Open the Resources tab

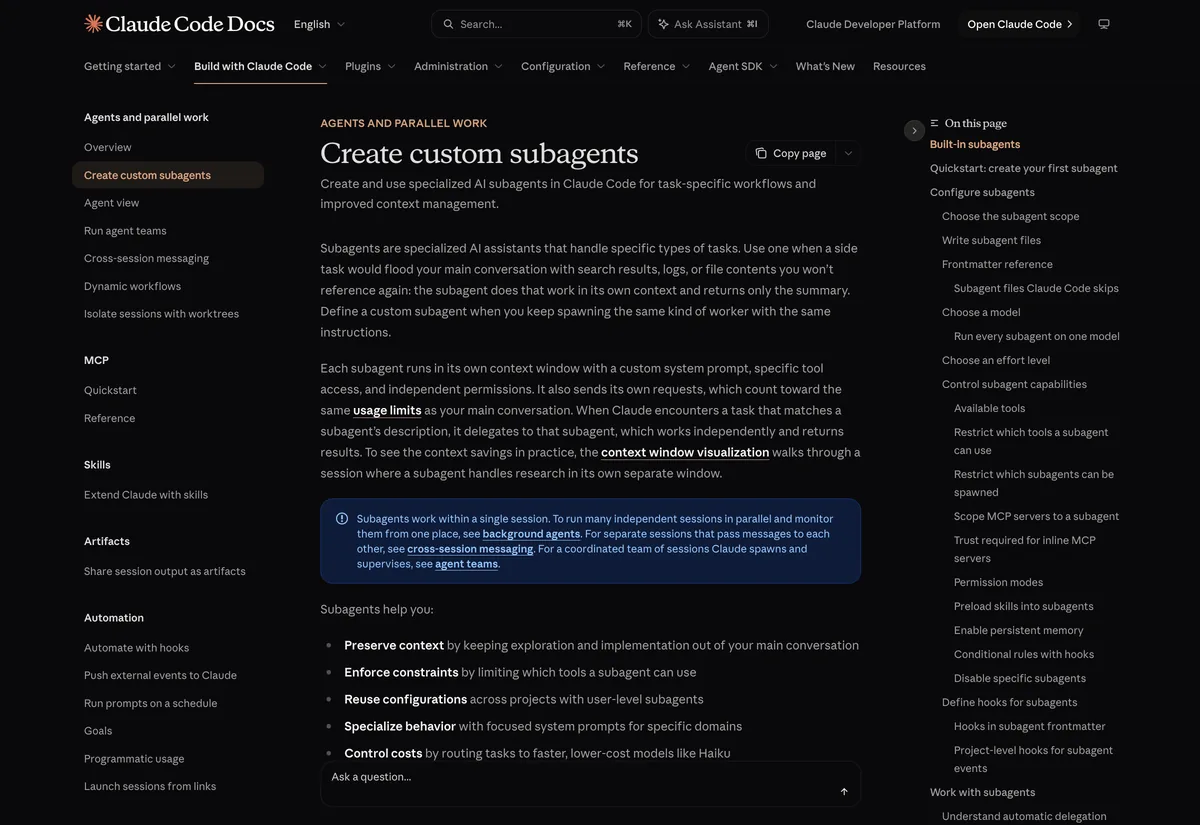coord(899,66)
